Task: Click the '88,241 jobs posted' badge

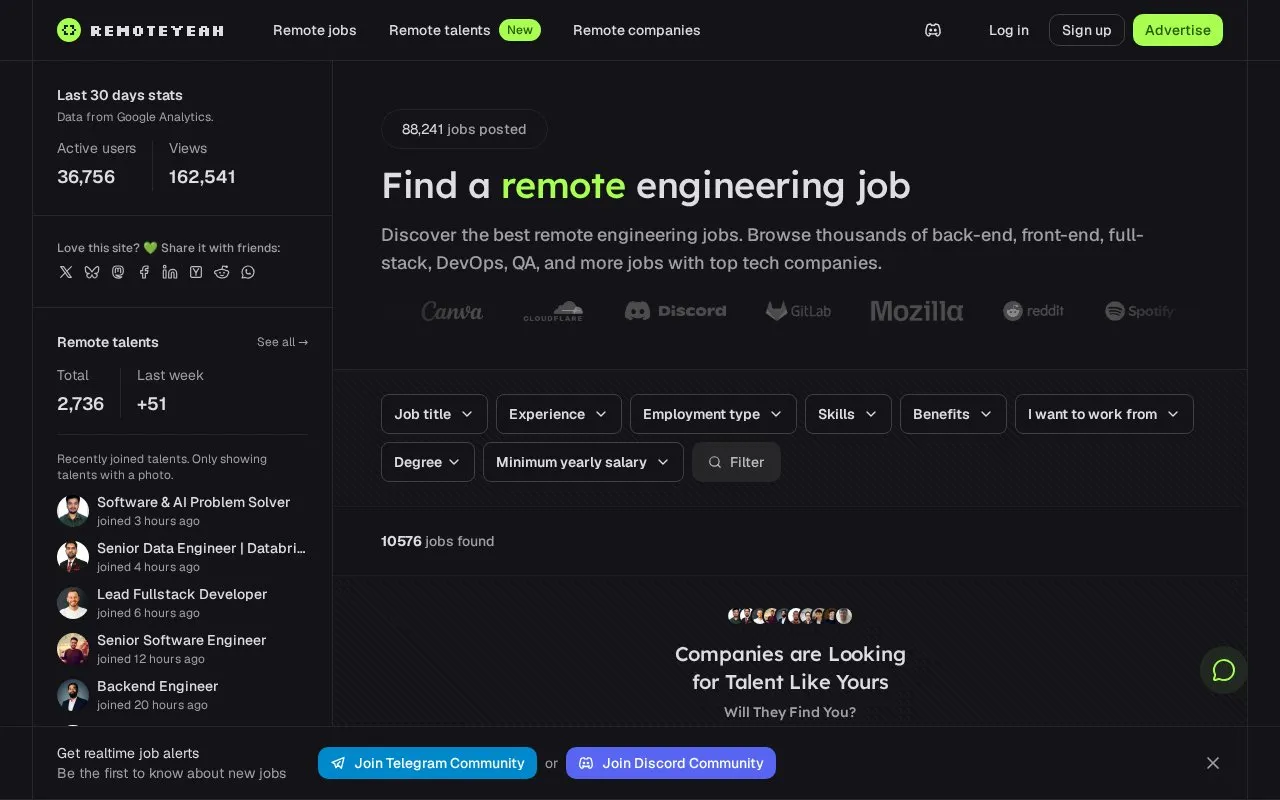Action: [x=464, y=129]
